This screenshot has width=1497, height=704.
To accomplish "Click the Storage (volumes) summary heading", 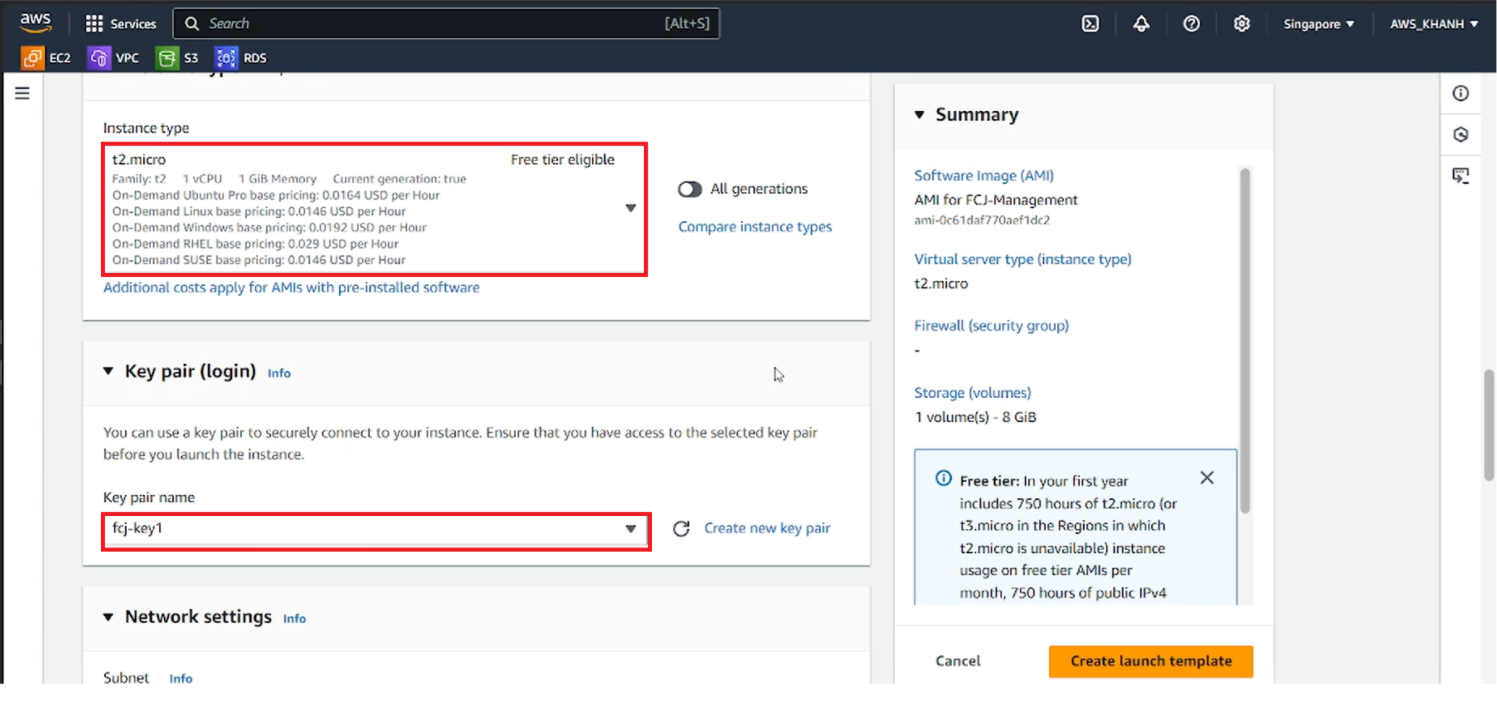I will tap(973, 393).
